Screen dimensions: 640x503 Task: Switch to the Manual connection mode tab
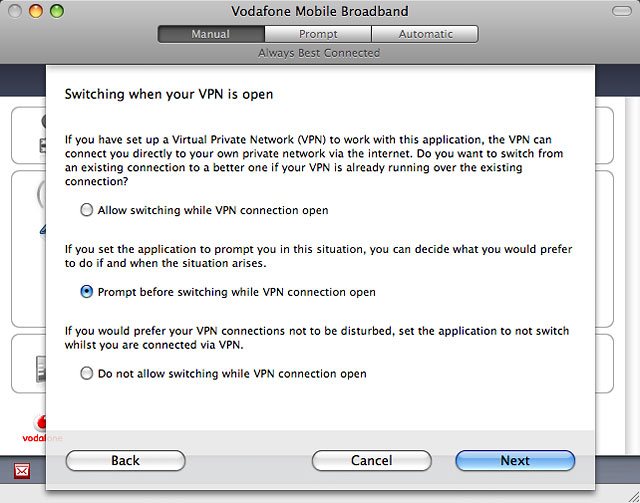click(x=210, y=34)
